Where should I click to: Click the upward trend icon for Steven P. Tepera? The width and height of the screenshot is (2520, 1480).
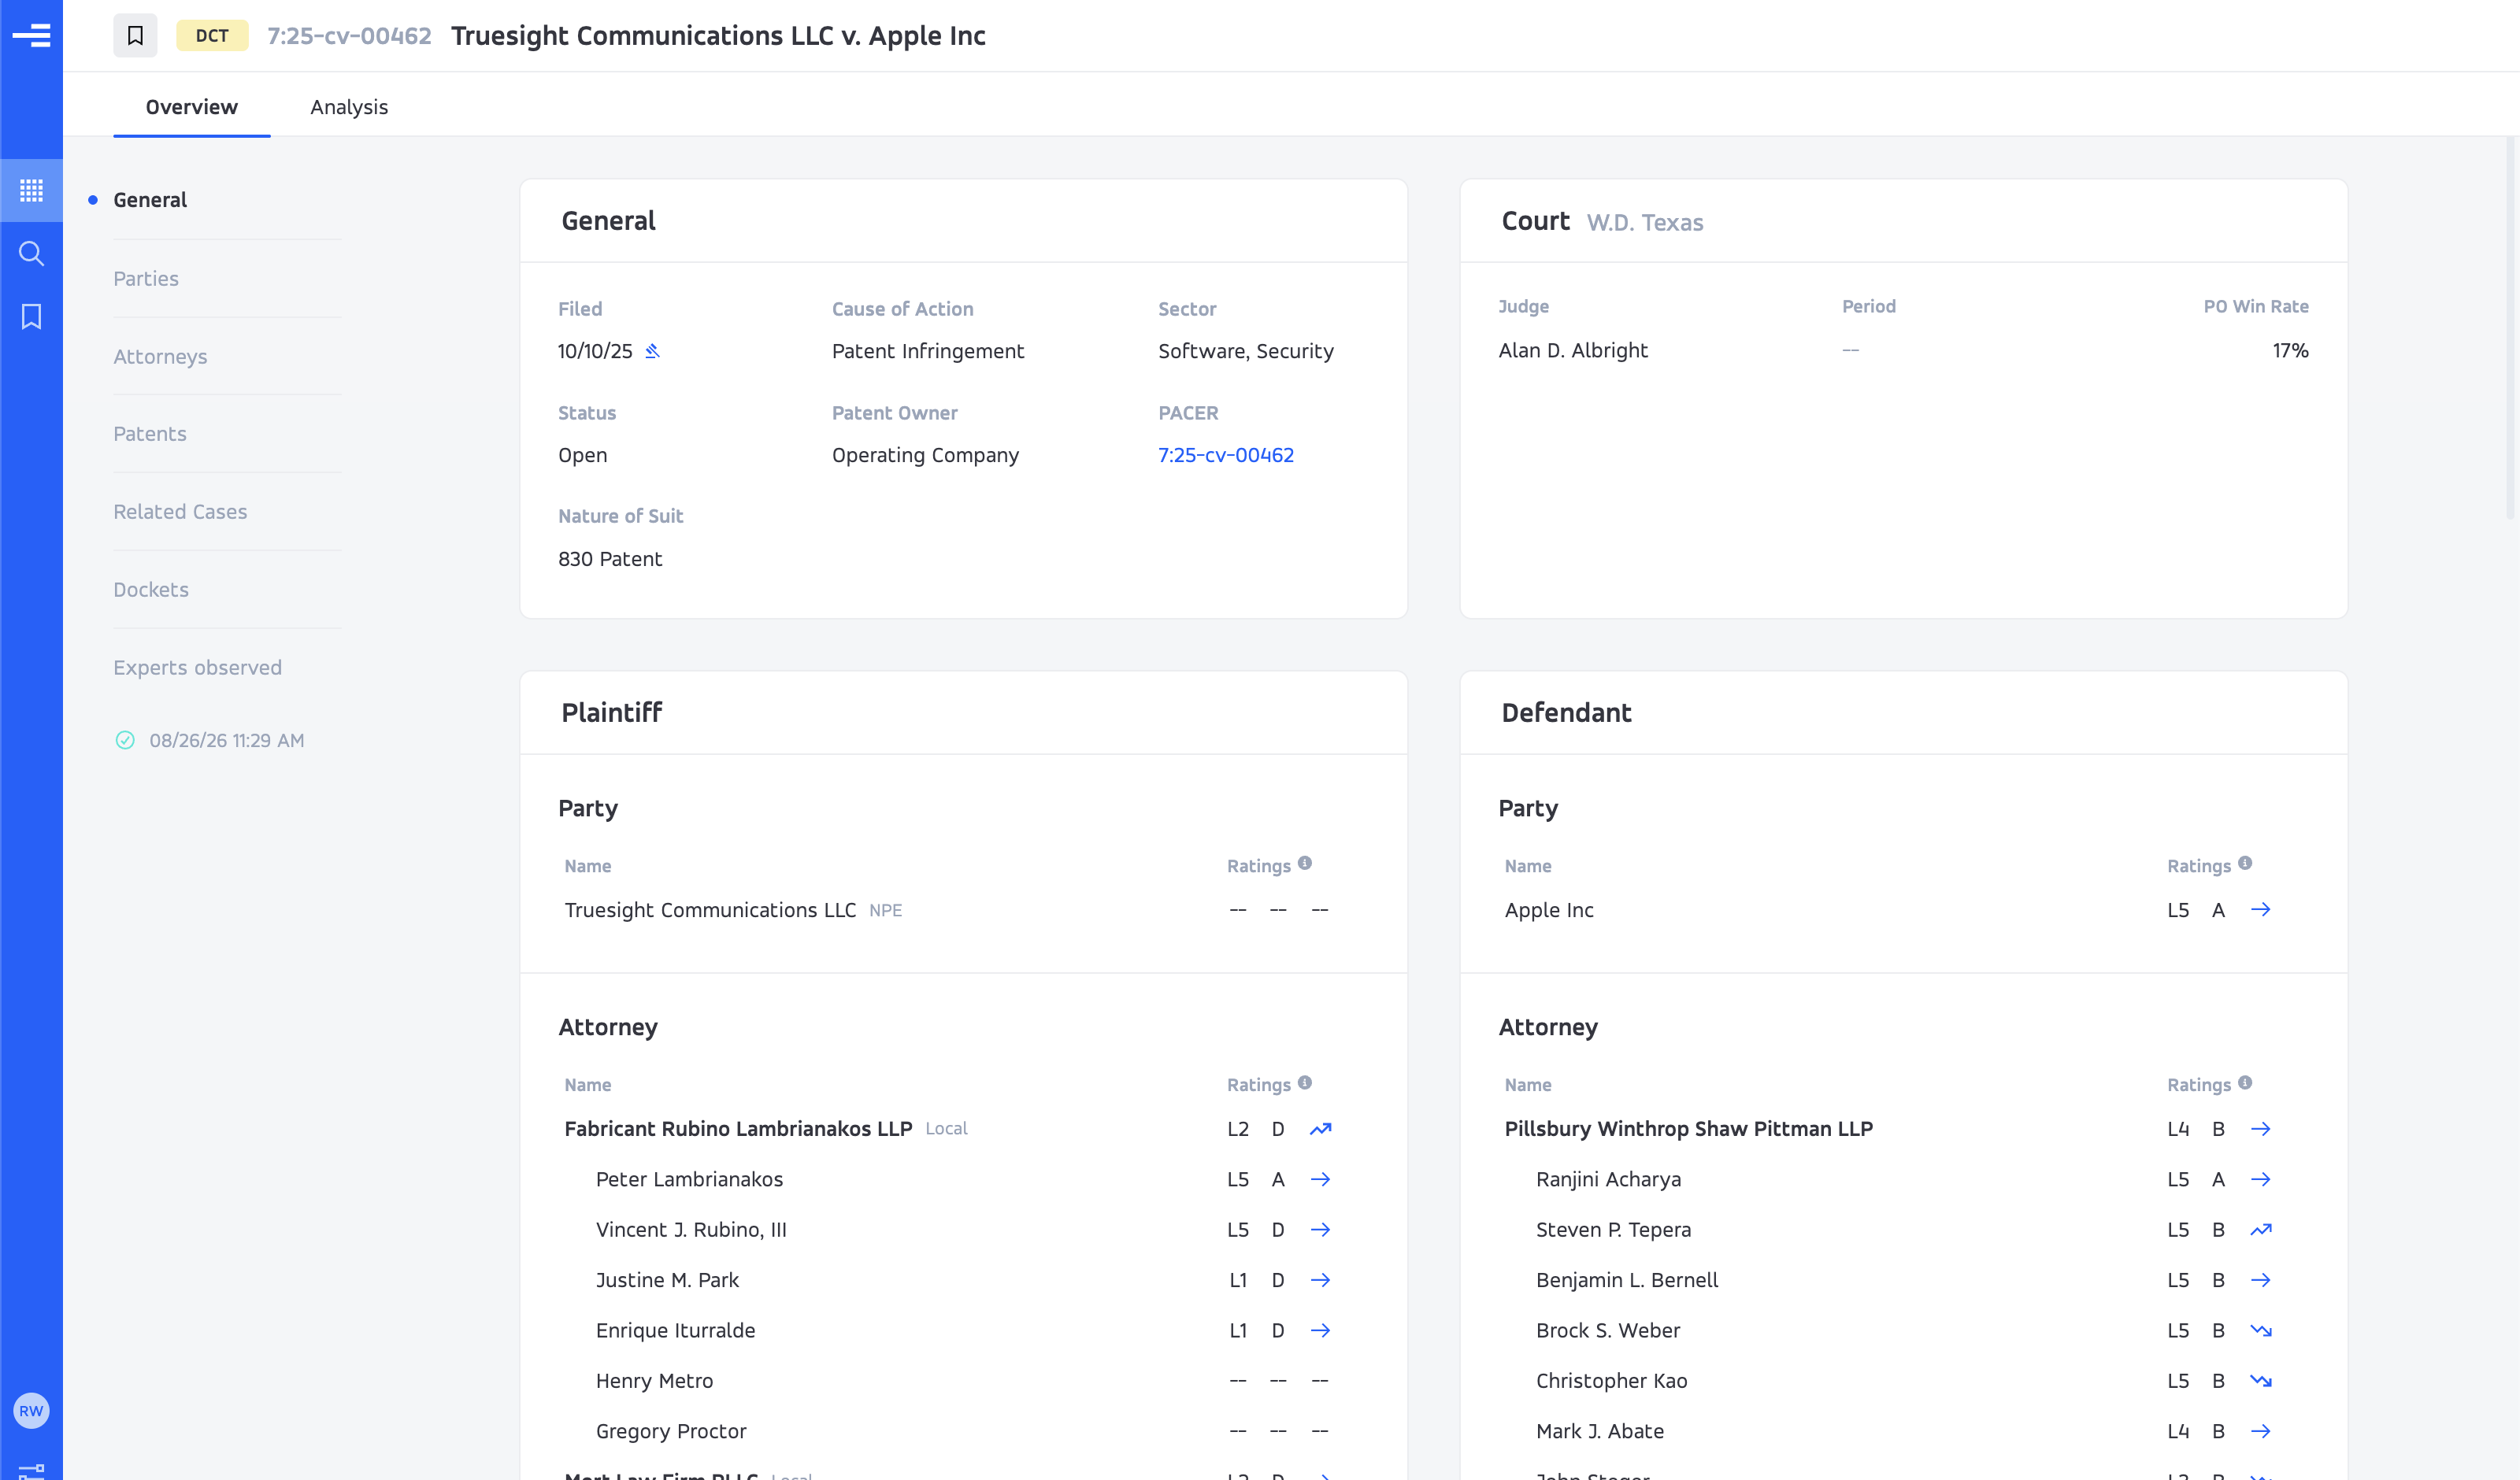point(2261,1230)
